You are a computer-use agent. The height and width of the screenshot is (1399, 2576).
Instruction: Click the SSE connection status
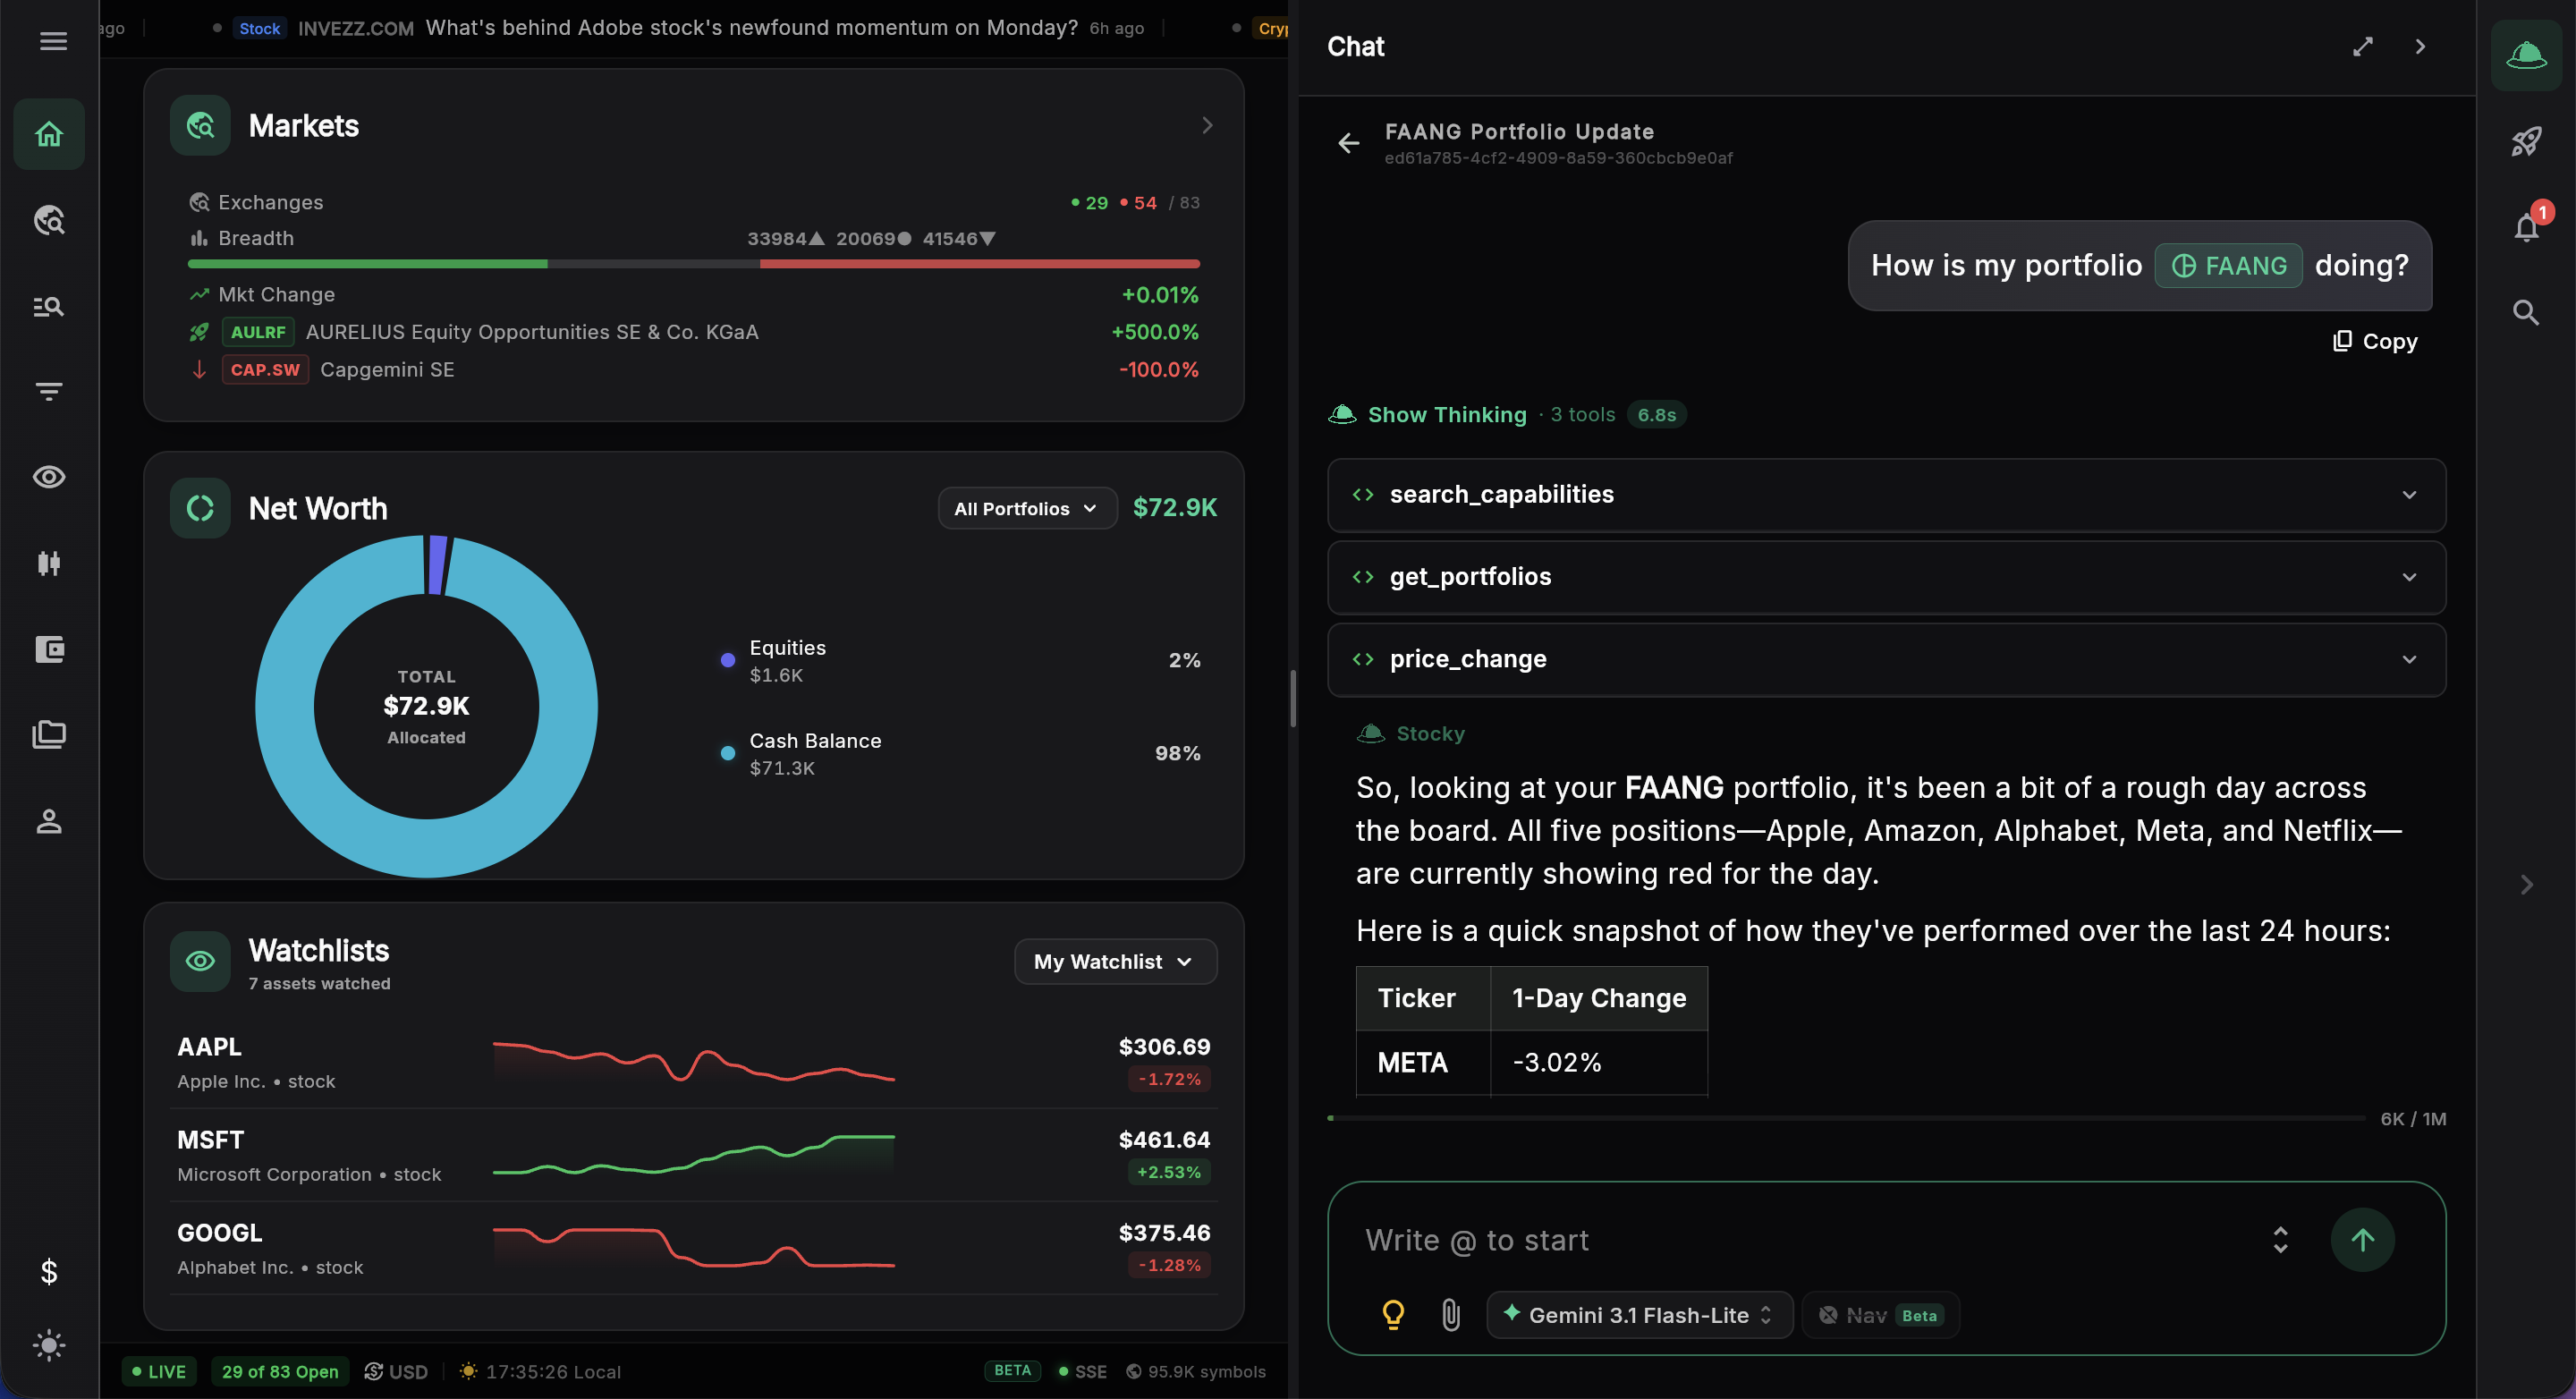click(x=1082, y=1372)
